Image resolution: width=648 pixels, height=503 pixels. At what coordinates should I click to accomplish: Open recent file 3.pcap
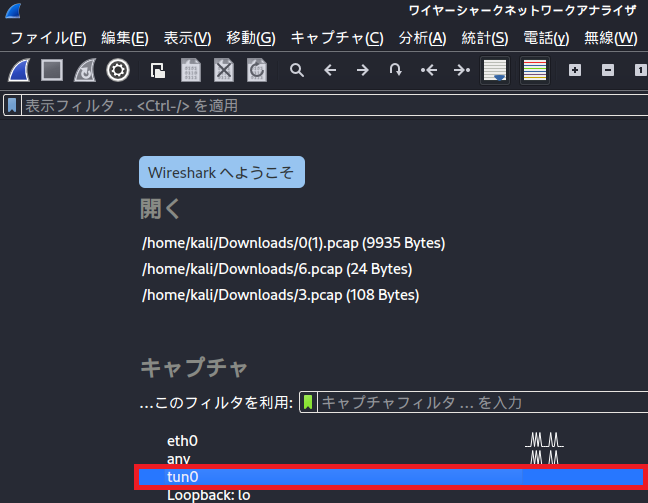click(x=280, y=295)
